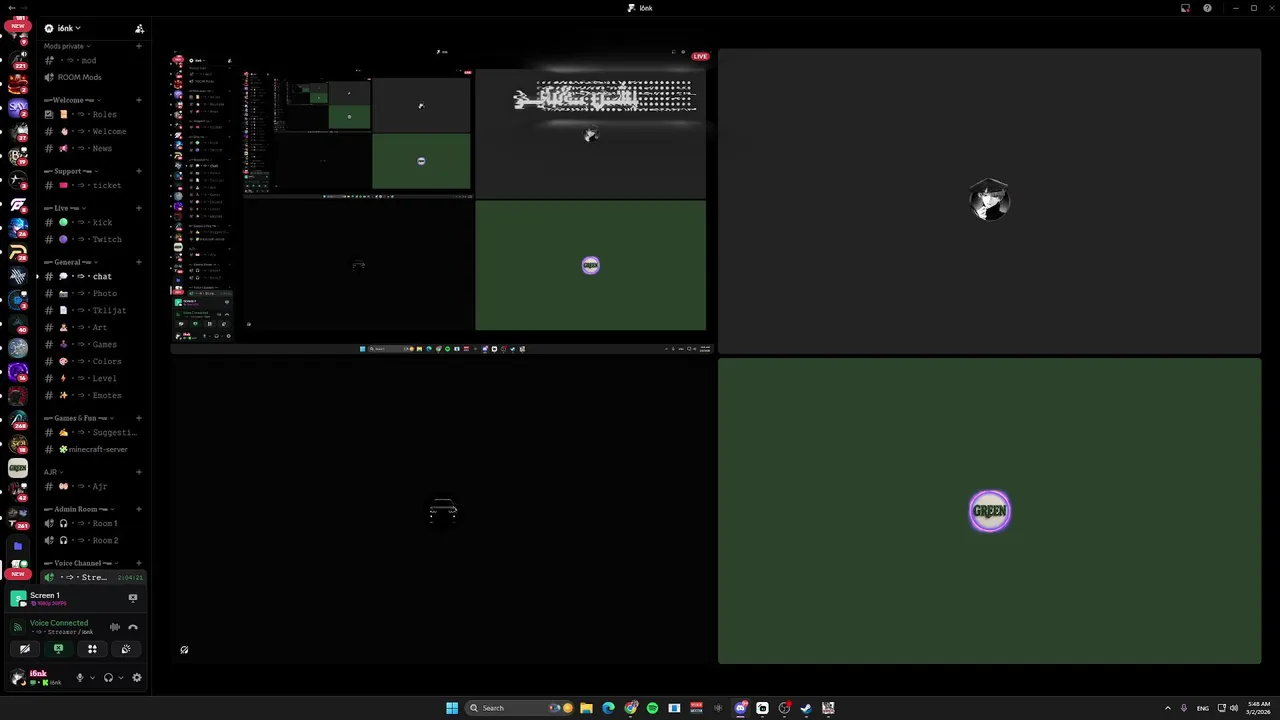Toggle the camera on
The image size is (1280, 720).
coord(25,649)
